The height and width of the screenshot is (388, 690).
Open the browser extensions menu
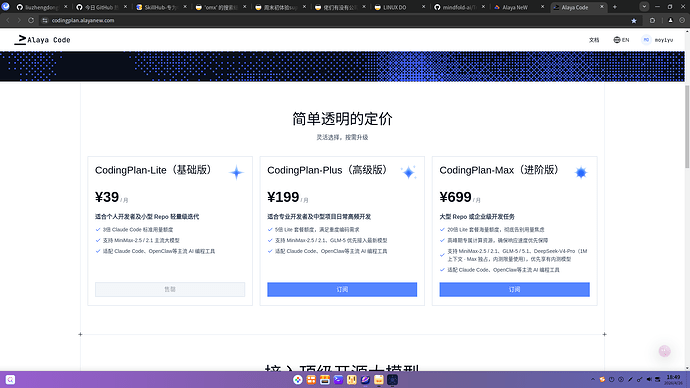click(x=652, y=20)
